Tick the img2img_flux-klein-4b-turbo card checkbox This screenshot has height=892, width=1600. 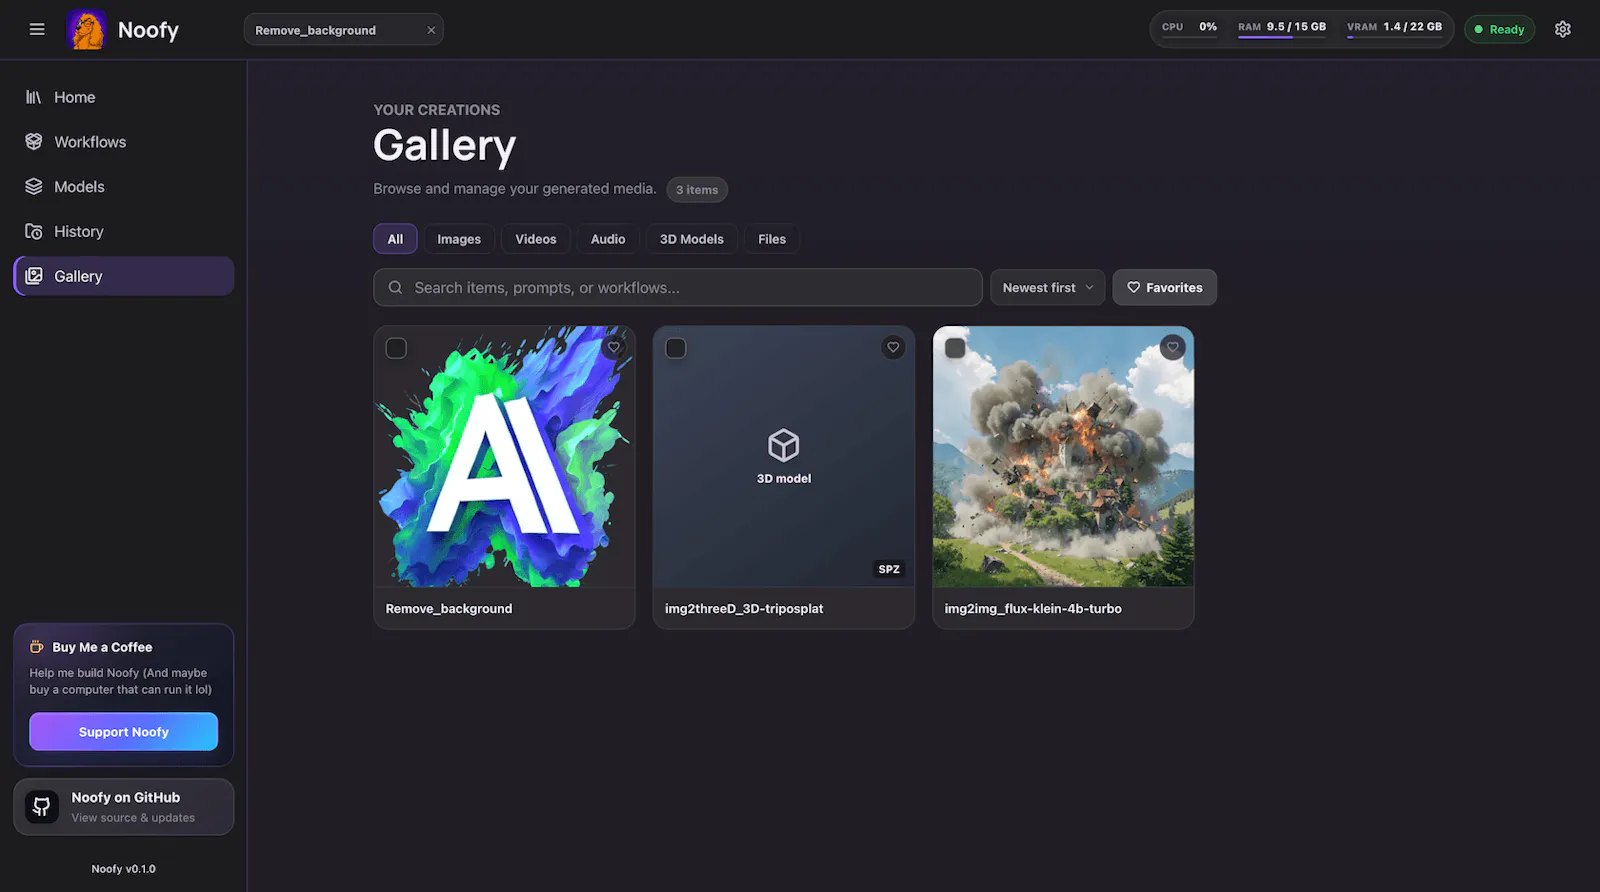coord(955,348)
